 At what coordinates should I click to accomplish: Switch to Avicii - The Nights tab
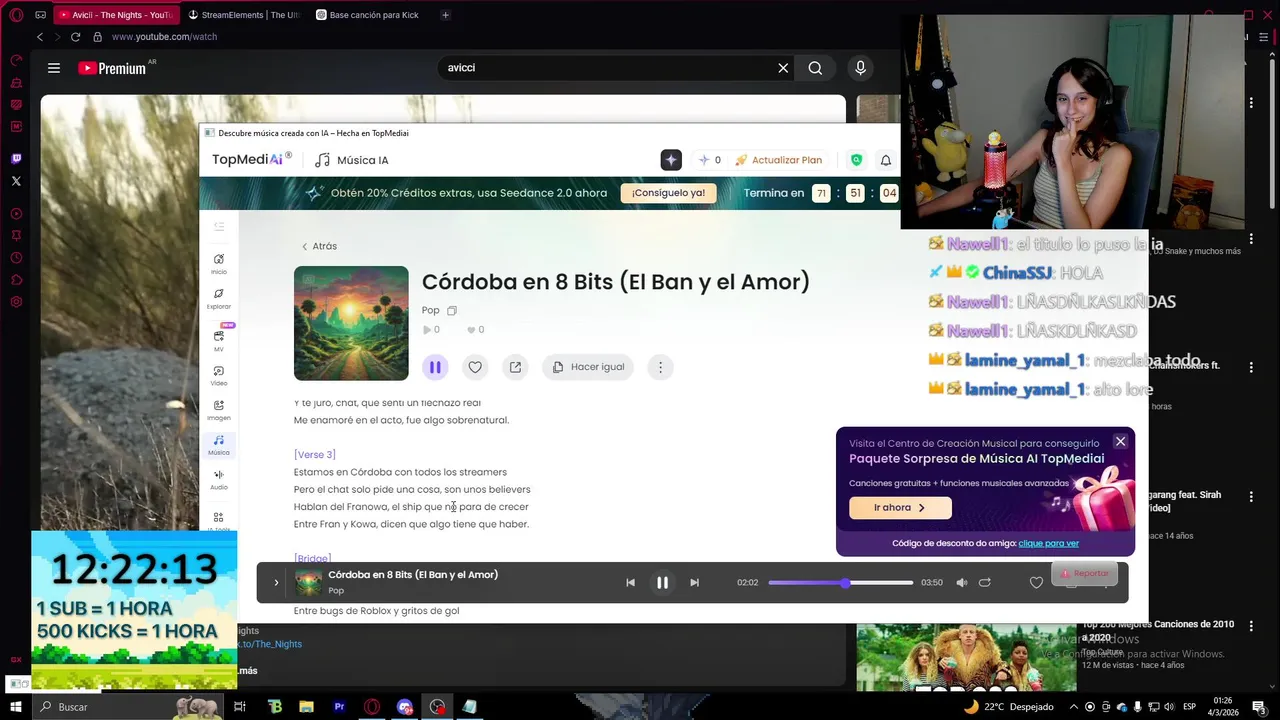(x=116, y=15)
